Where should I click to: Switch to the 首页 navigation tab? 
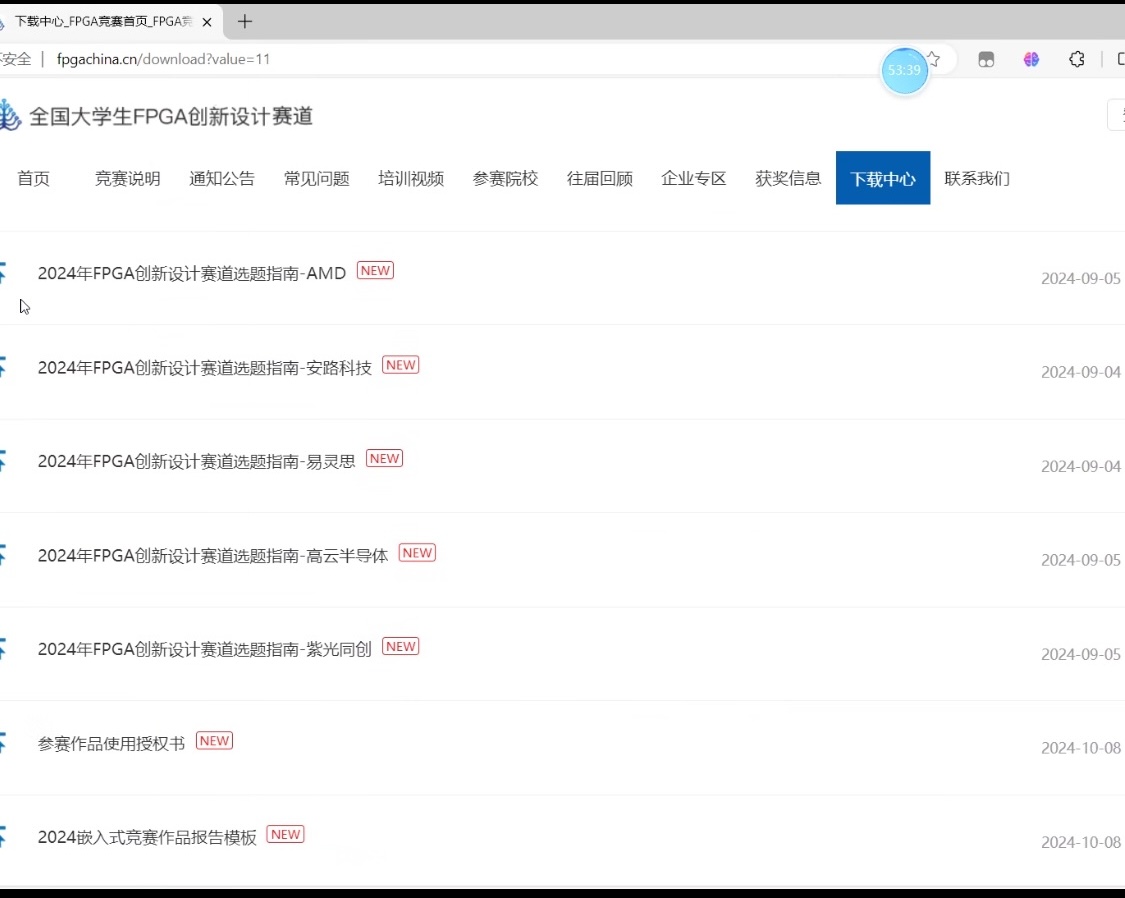pos(33,178)
